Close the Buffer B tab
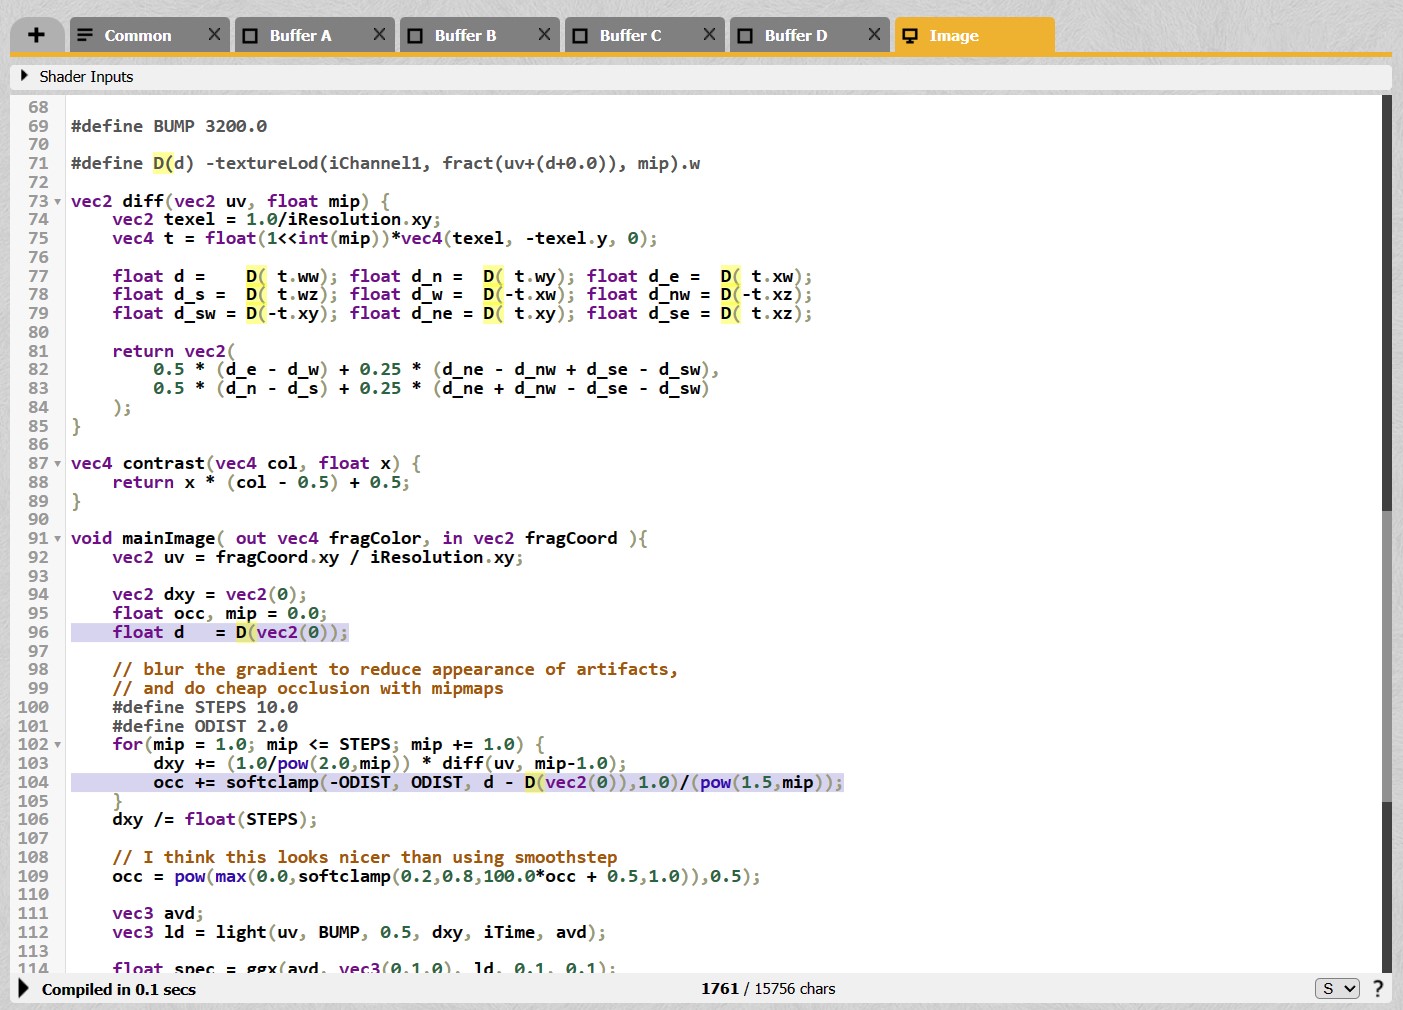This screenshot has height=1010, width=1403. tap(544, 35)
